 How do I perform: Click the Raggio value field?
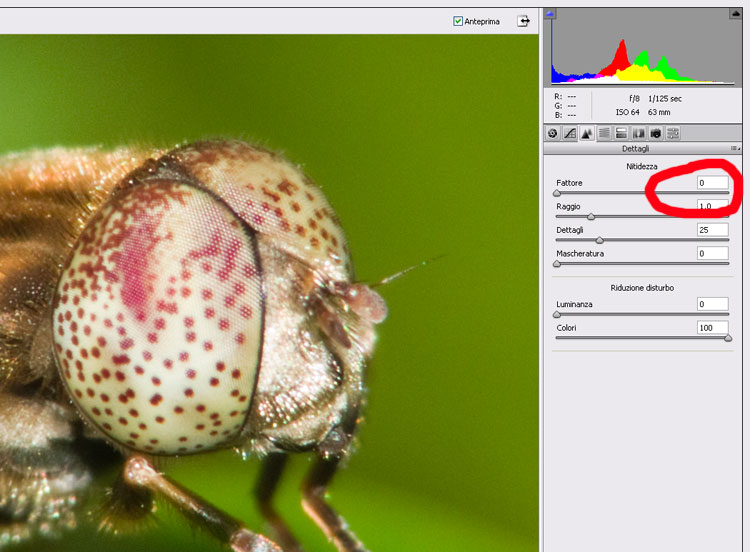pyautogui.click(x=712, y=206)
